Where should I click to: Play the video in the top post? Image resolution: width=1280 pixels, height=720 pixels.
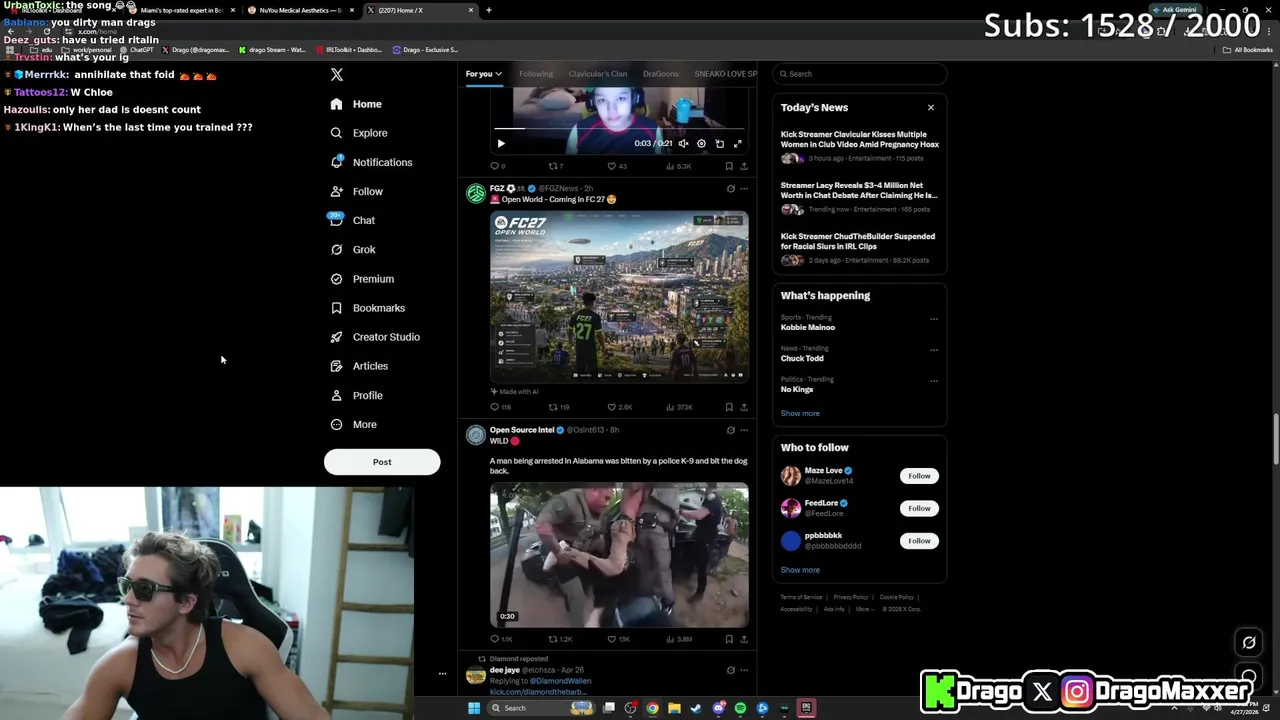coord(501,143)
